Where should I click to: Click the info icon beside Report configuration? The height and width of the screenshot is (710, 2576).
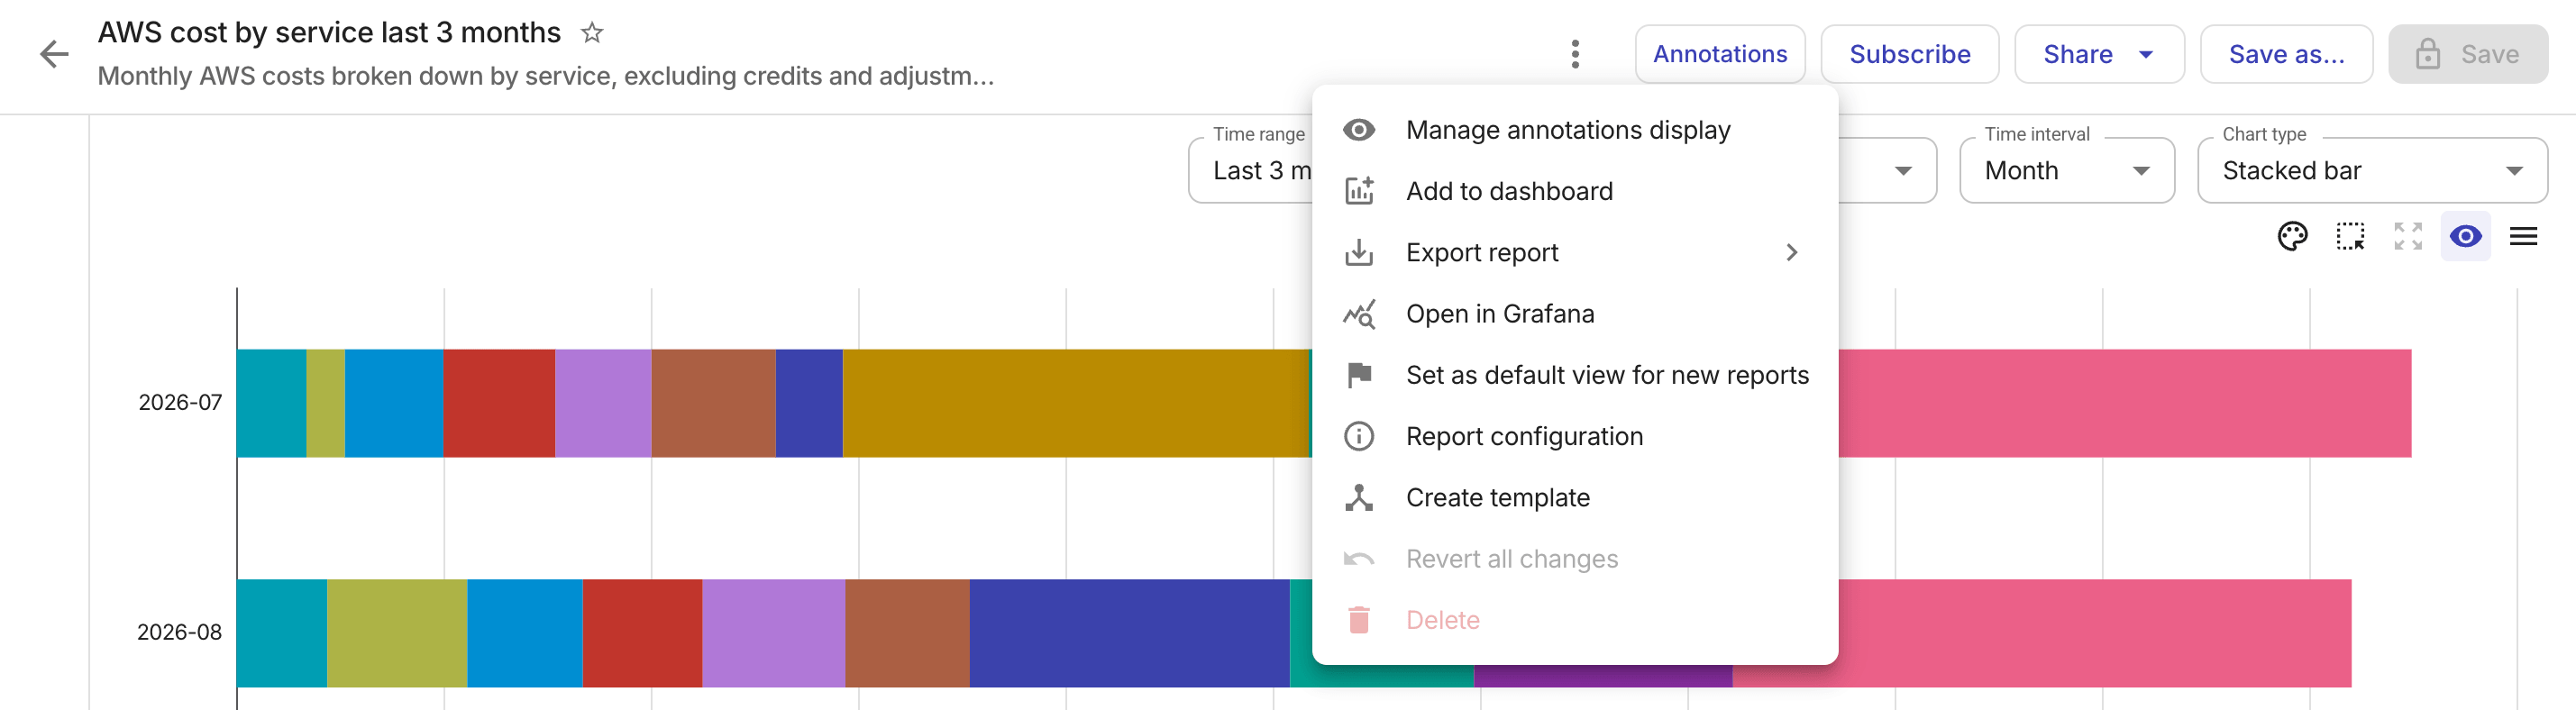(1359, 436)
